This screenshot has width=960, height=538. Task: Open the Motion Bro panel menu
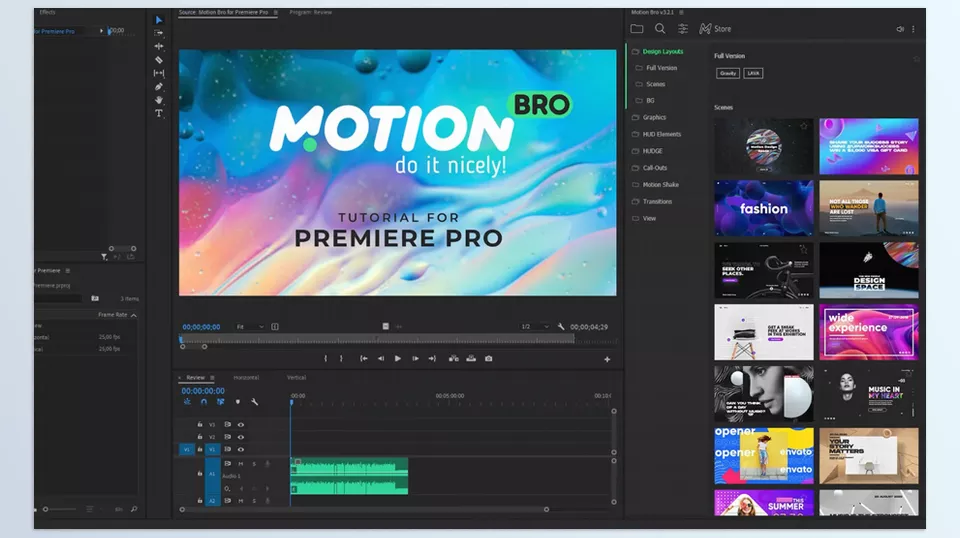point(681,12)
